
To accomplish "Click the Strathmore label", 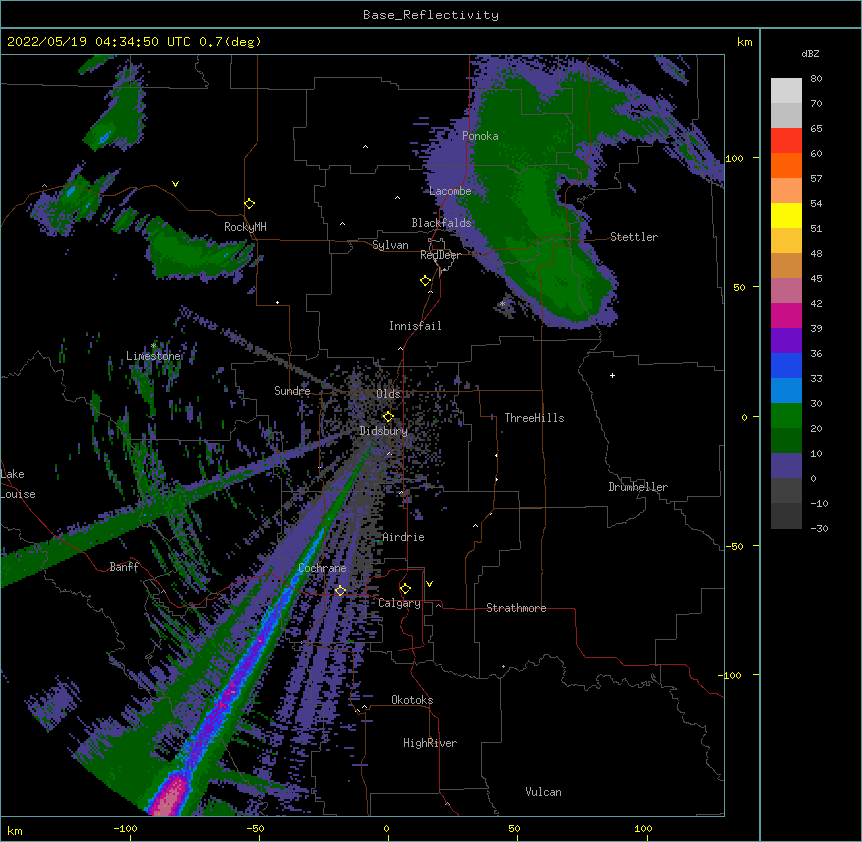I will click(x=516, y=608).
